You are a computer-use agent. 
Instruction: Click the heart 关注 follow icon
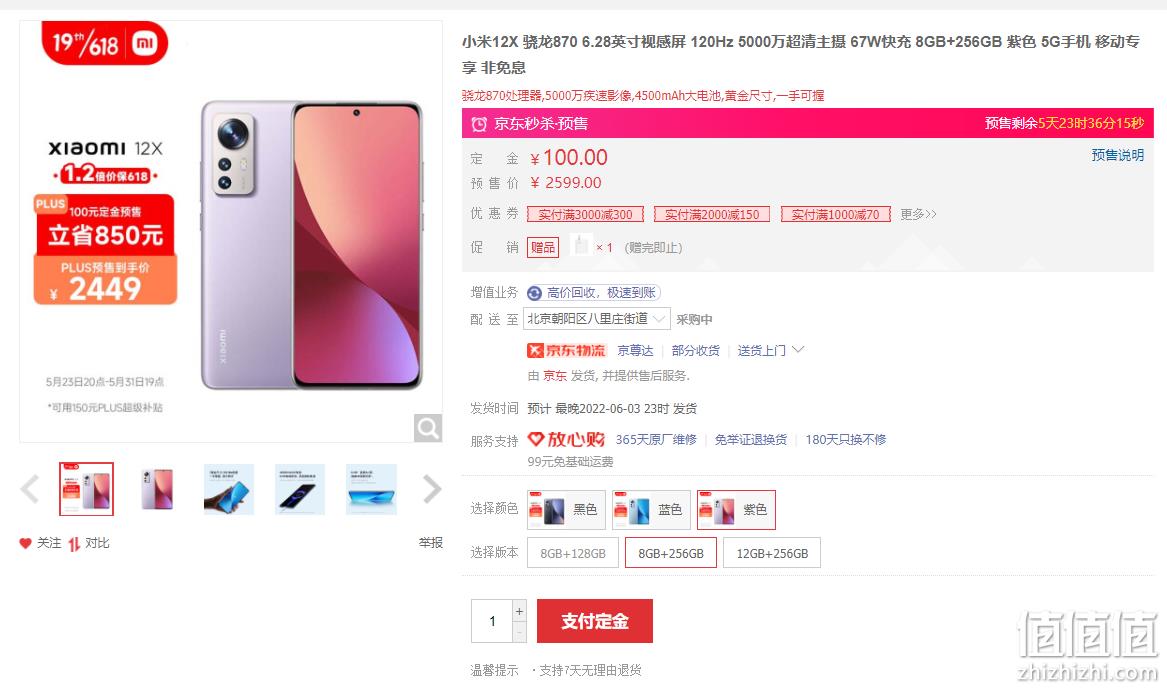25,543
